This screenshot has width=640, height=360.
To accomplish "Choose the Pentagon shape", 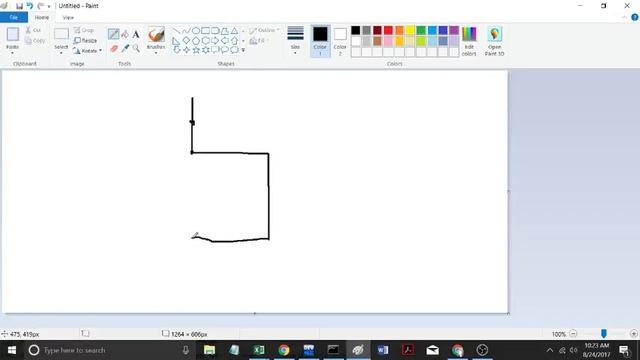I will (x=196, y=40).
